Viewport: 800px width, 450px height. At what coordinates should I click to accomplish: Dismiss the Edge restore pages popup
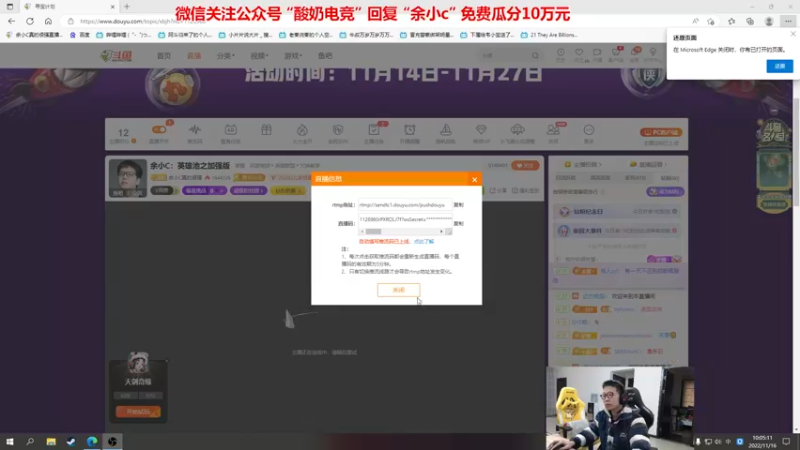pyautogui.click(x=793, y=34)
